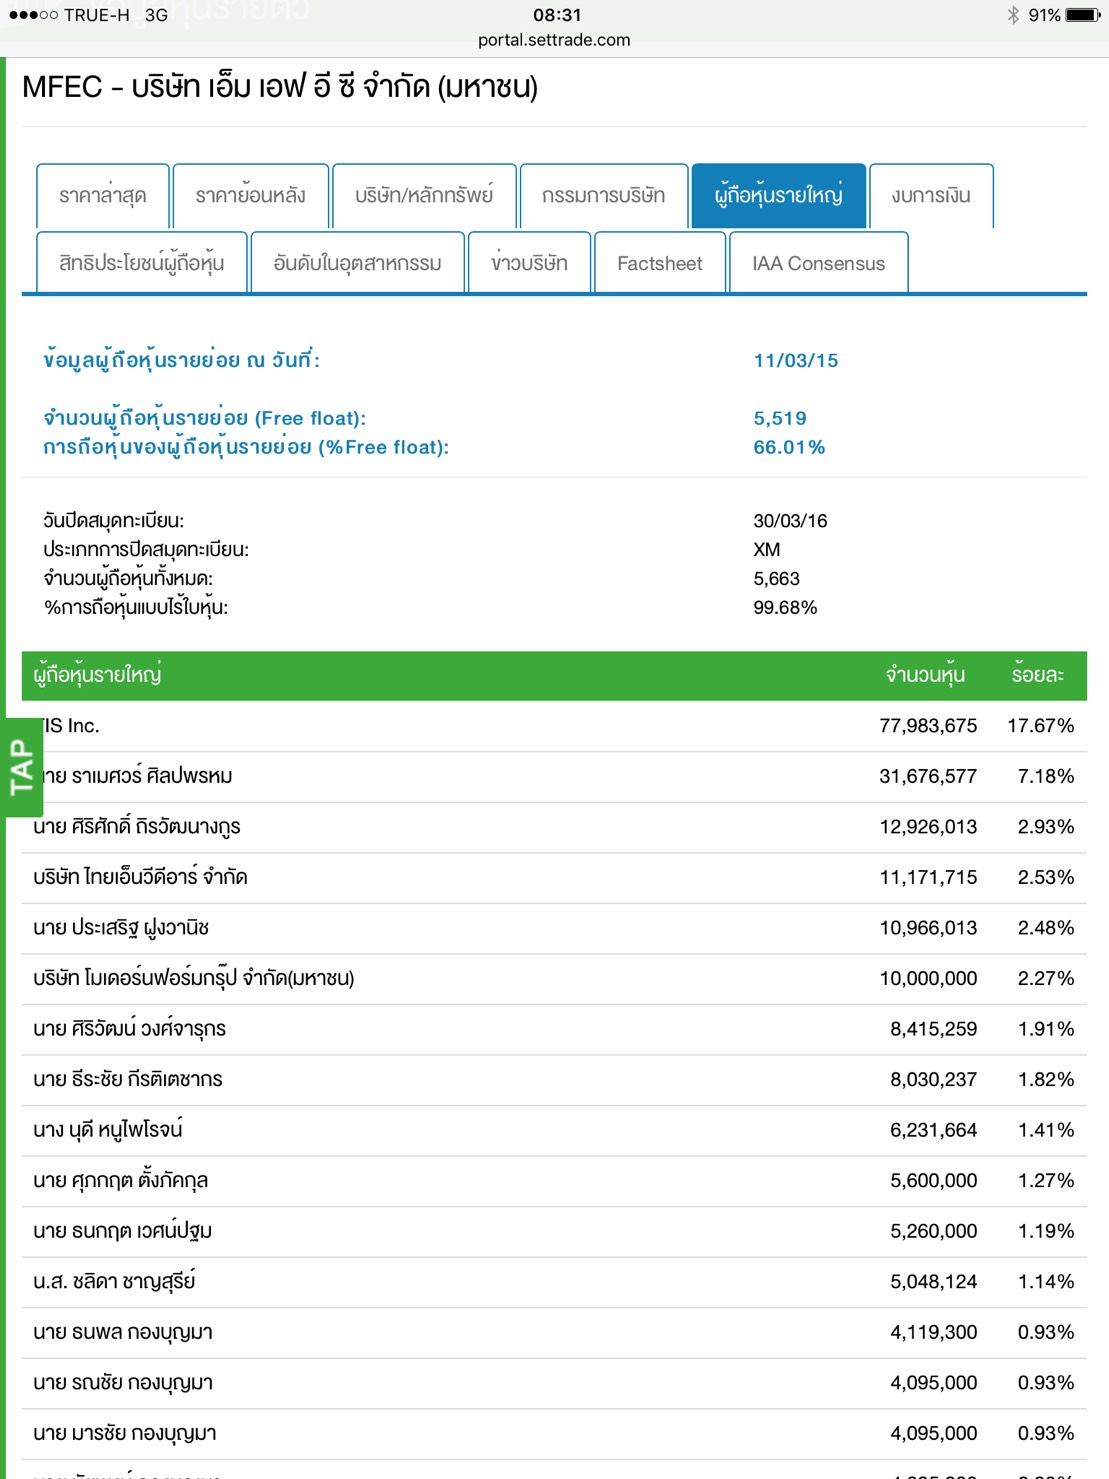Tap the จำนวนหุ้น column header

click(x=925, y=675)
